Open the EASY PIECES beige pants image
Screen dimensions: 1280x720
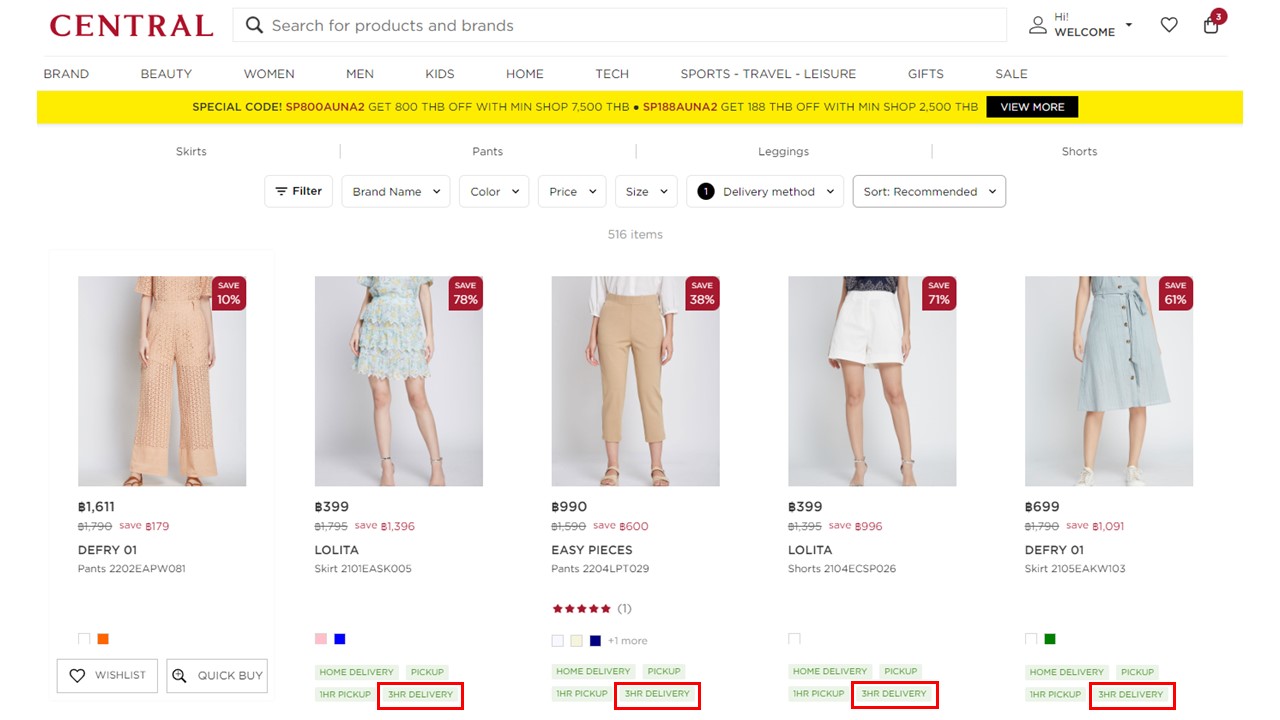(x=636, y=381)
